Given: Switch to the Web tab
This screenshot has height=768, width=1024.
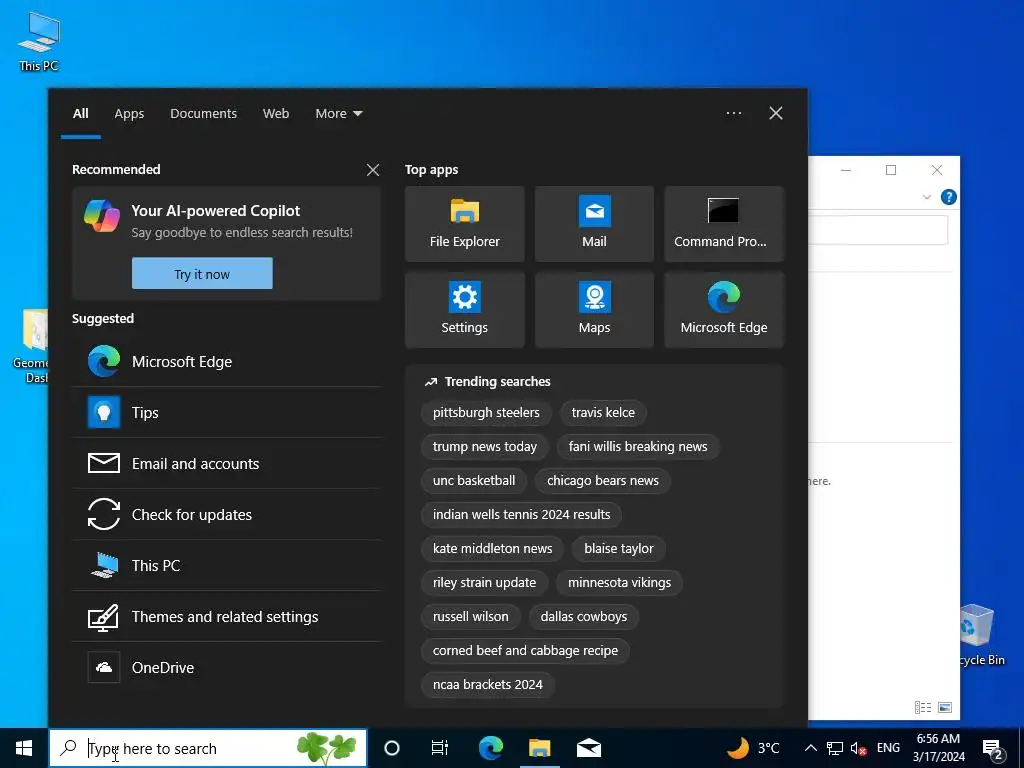Looking at the screenshot, I should tap(276, 114).
